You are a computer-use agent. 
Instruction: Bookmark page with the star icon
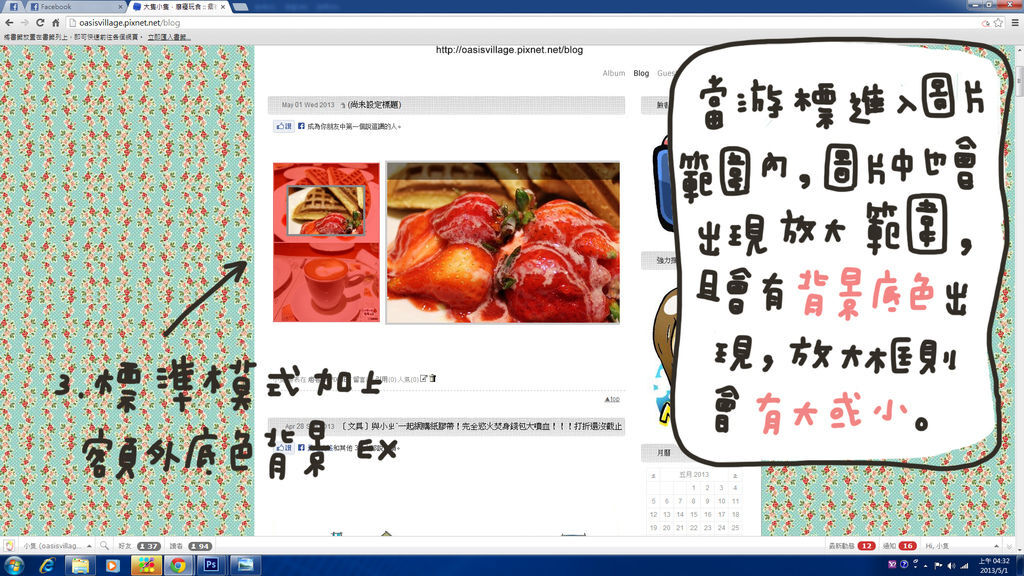click(x=998, y=22)
